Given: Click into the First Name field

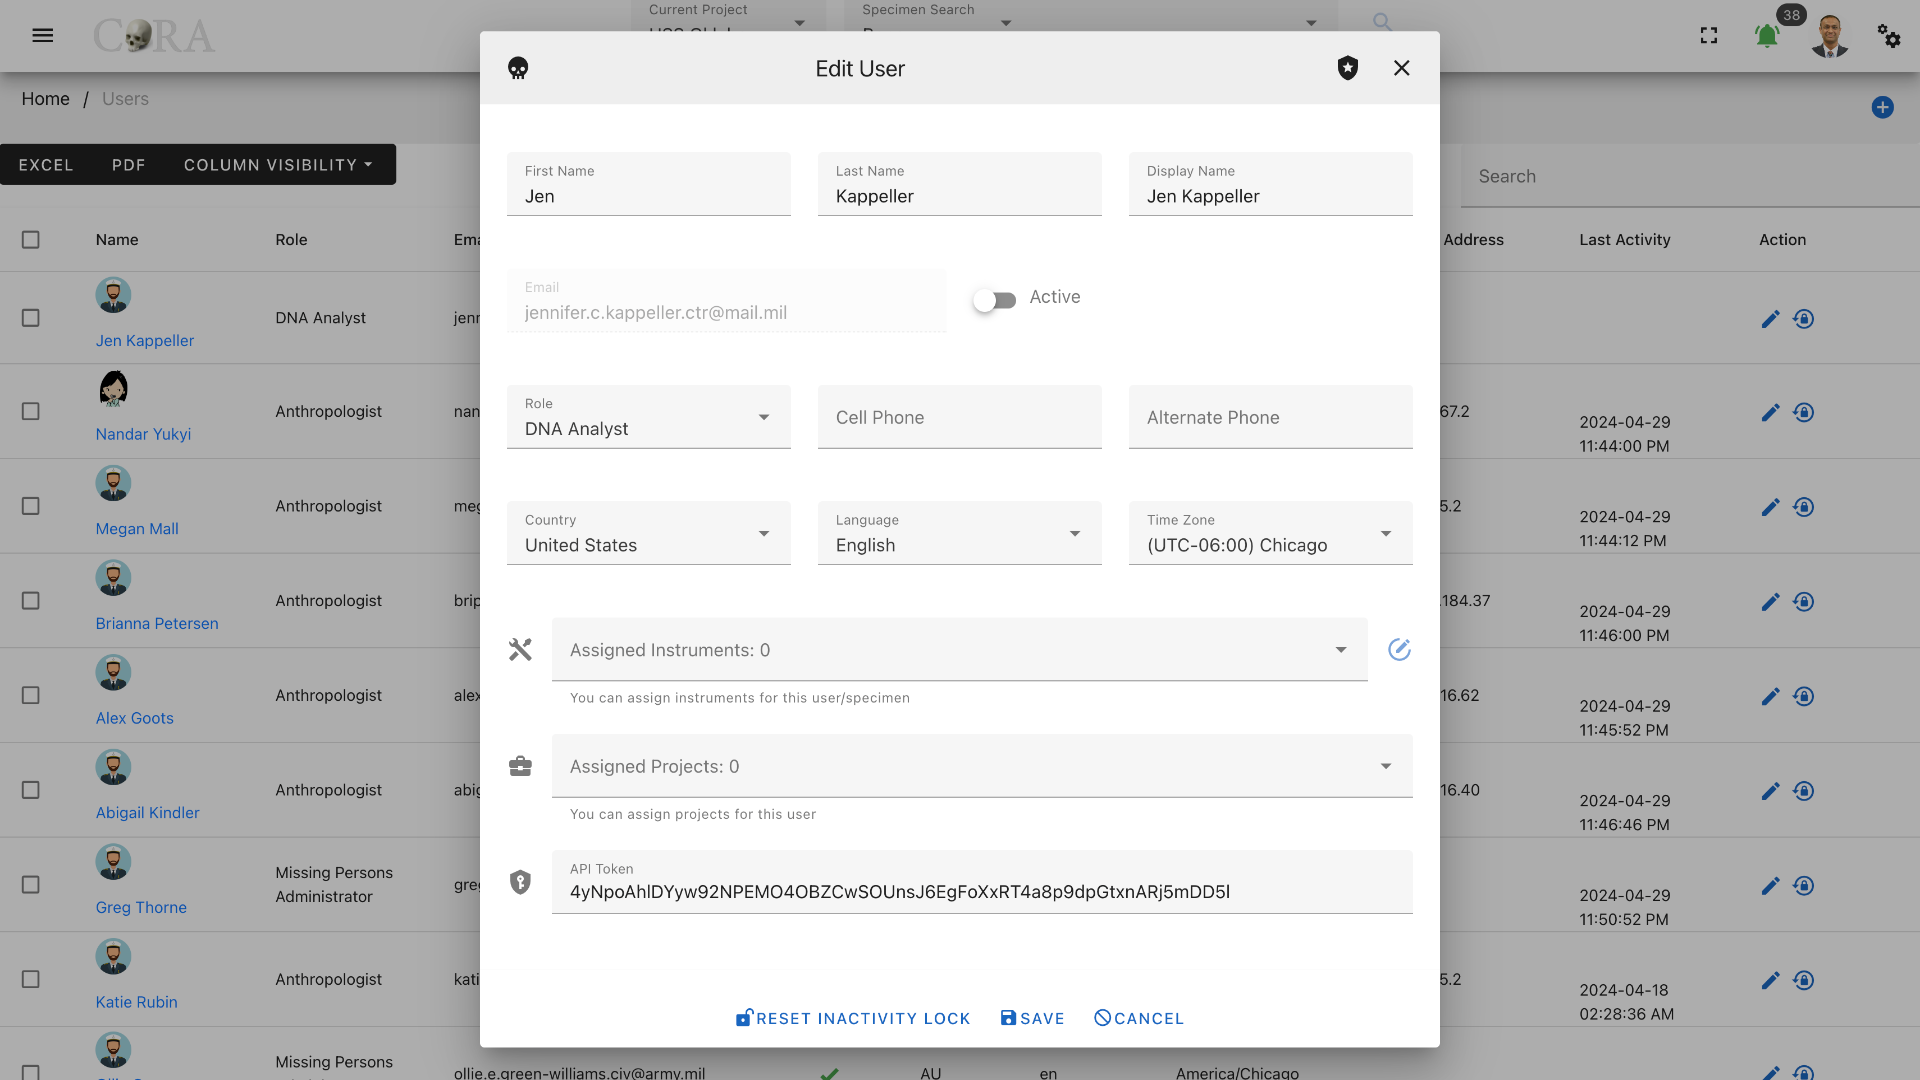Looking at the screenshot, I should click(x=649, y=184).
